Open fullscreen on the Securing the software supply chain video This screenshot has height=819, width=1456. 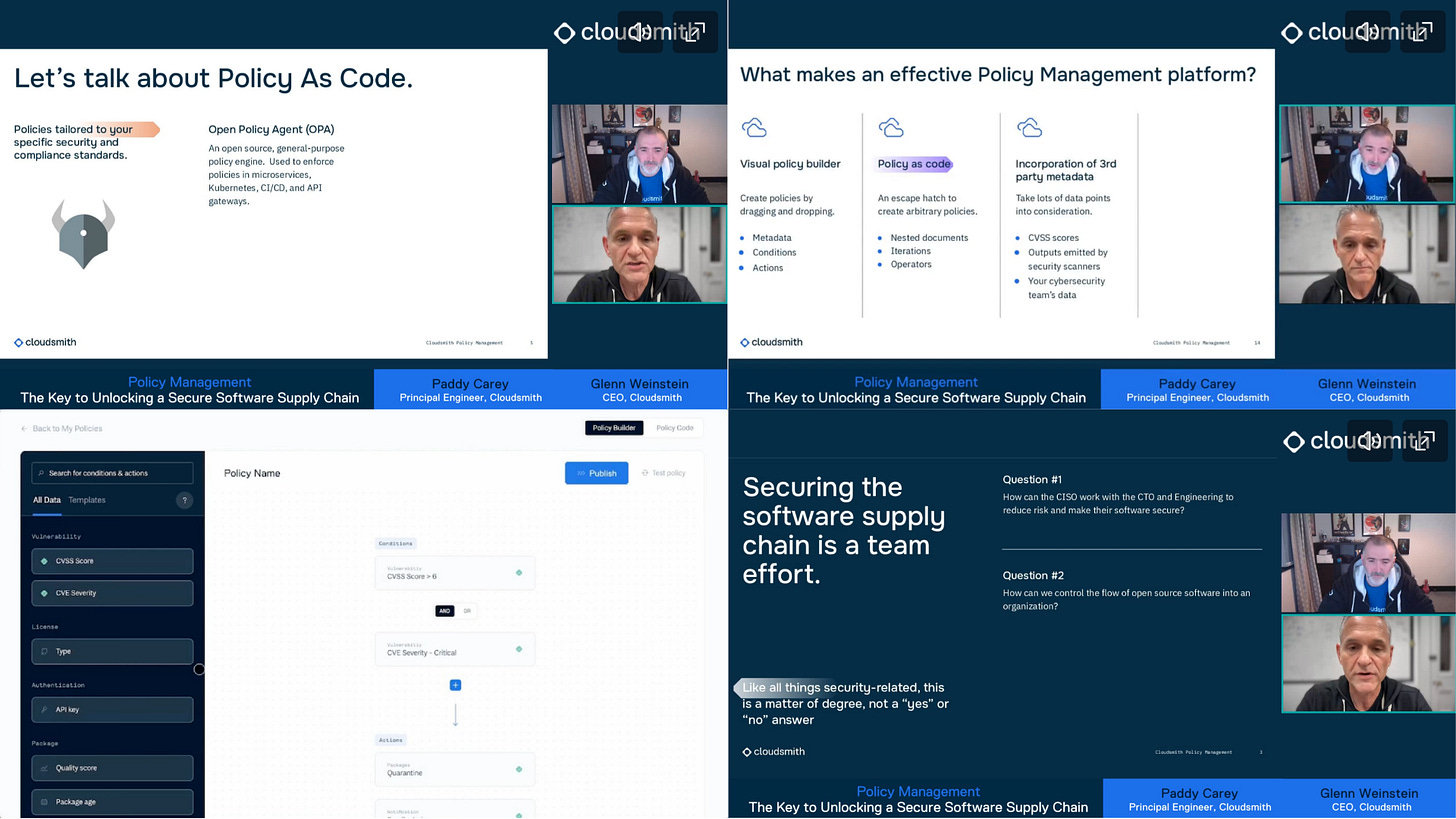pyautogui.click(x=1425, y=441)
